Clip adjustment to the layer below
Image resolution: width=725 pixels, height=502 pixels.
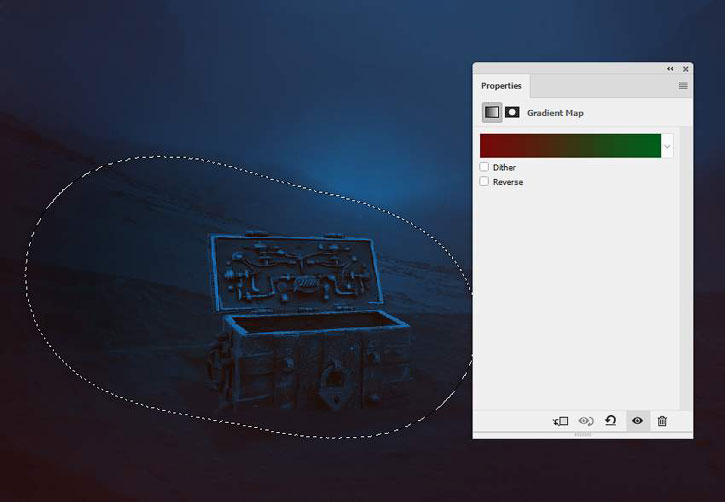[x=560, y=421]
